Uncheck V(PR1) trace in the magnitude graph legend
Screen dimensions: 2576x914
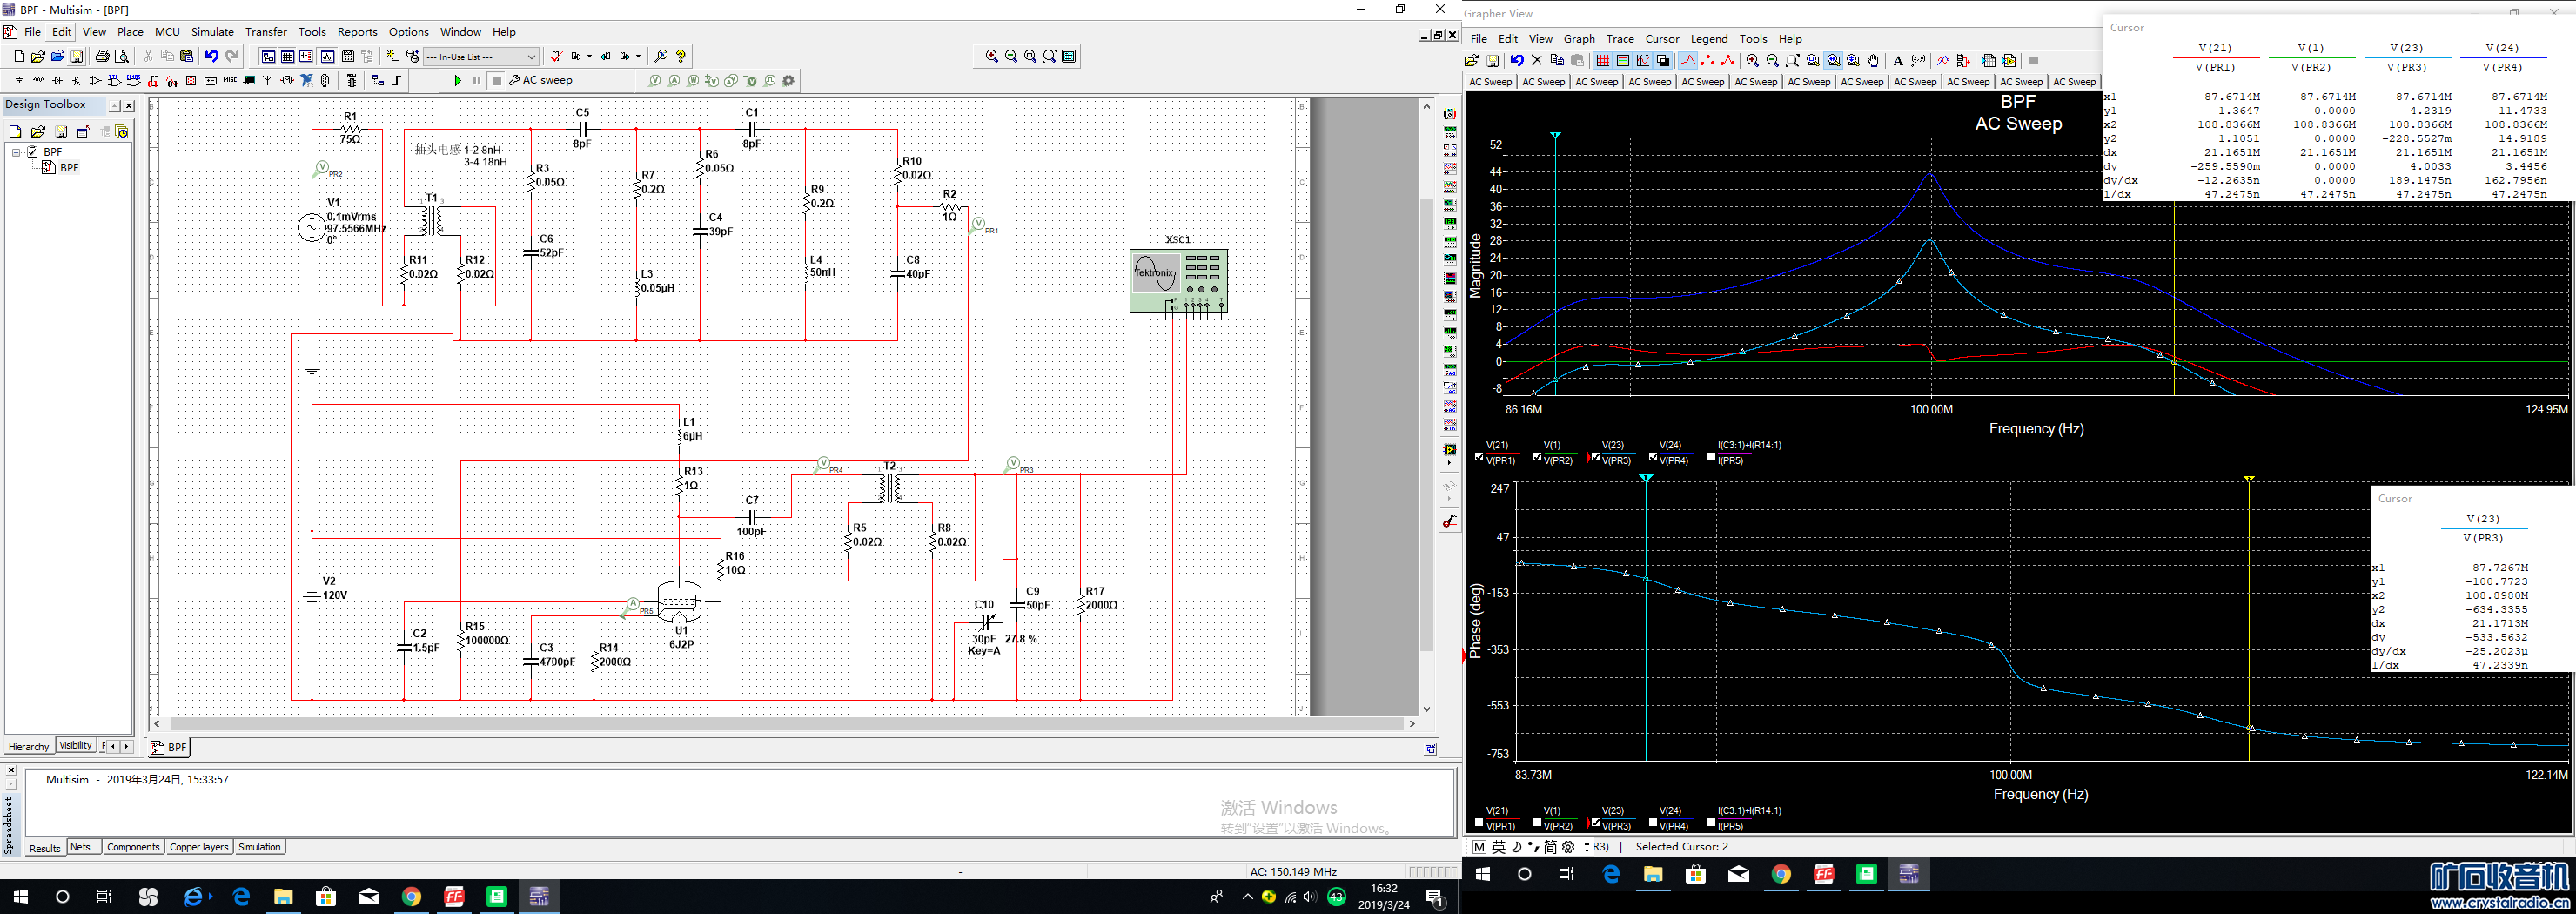coord(1479,457)
